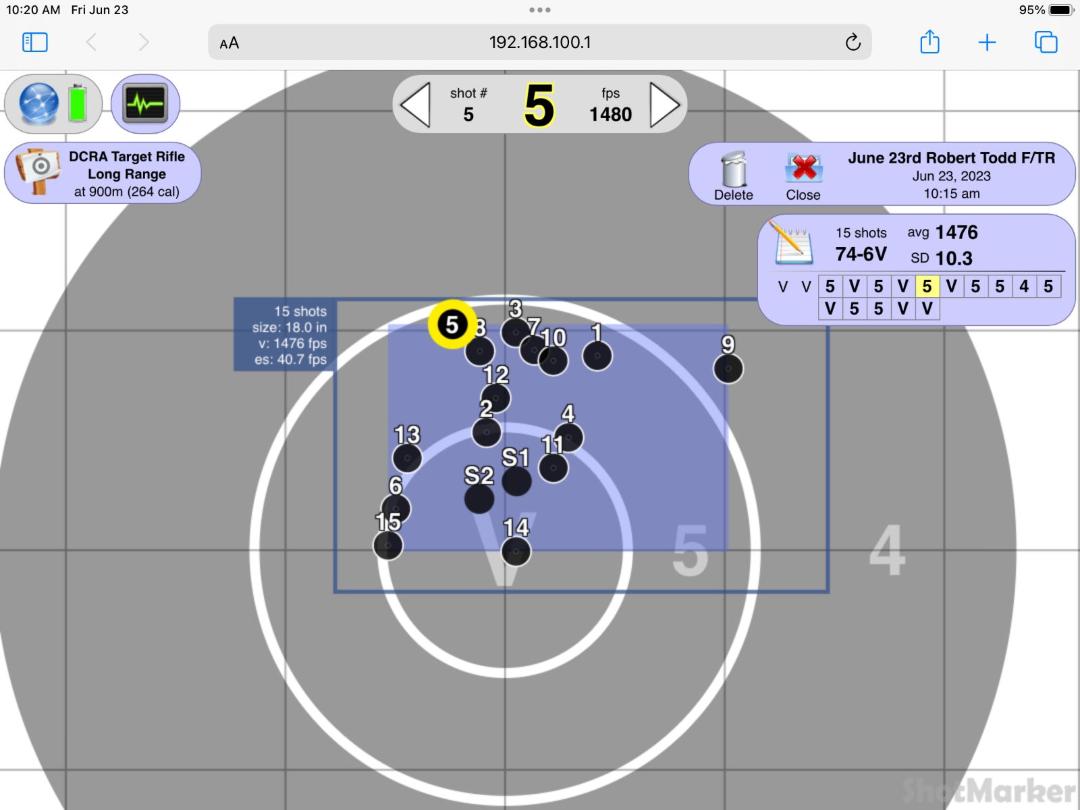Select the score cell showing 4

pyautogui.click(x=1024, y=287)
